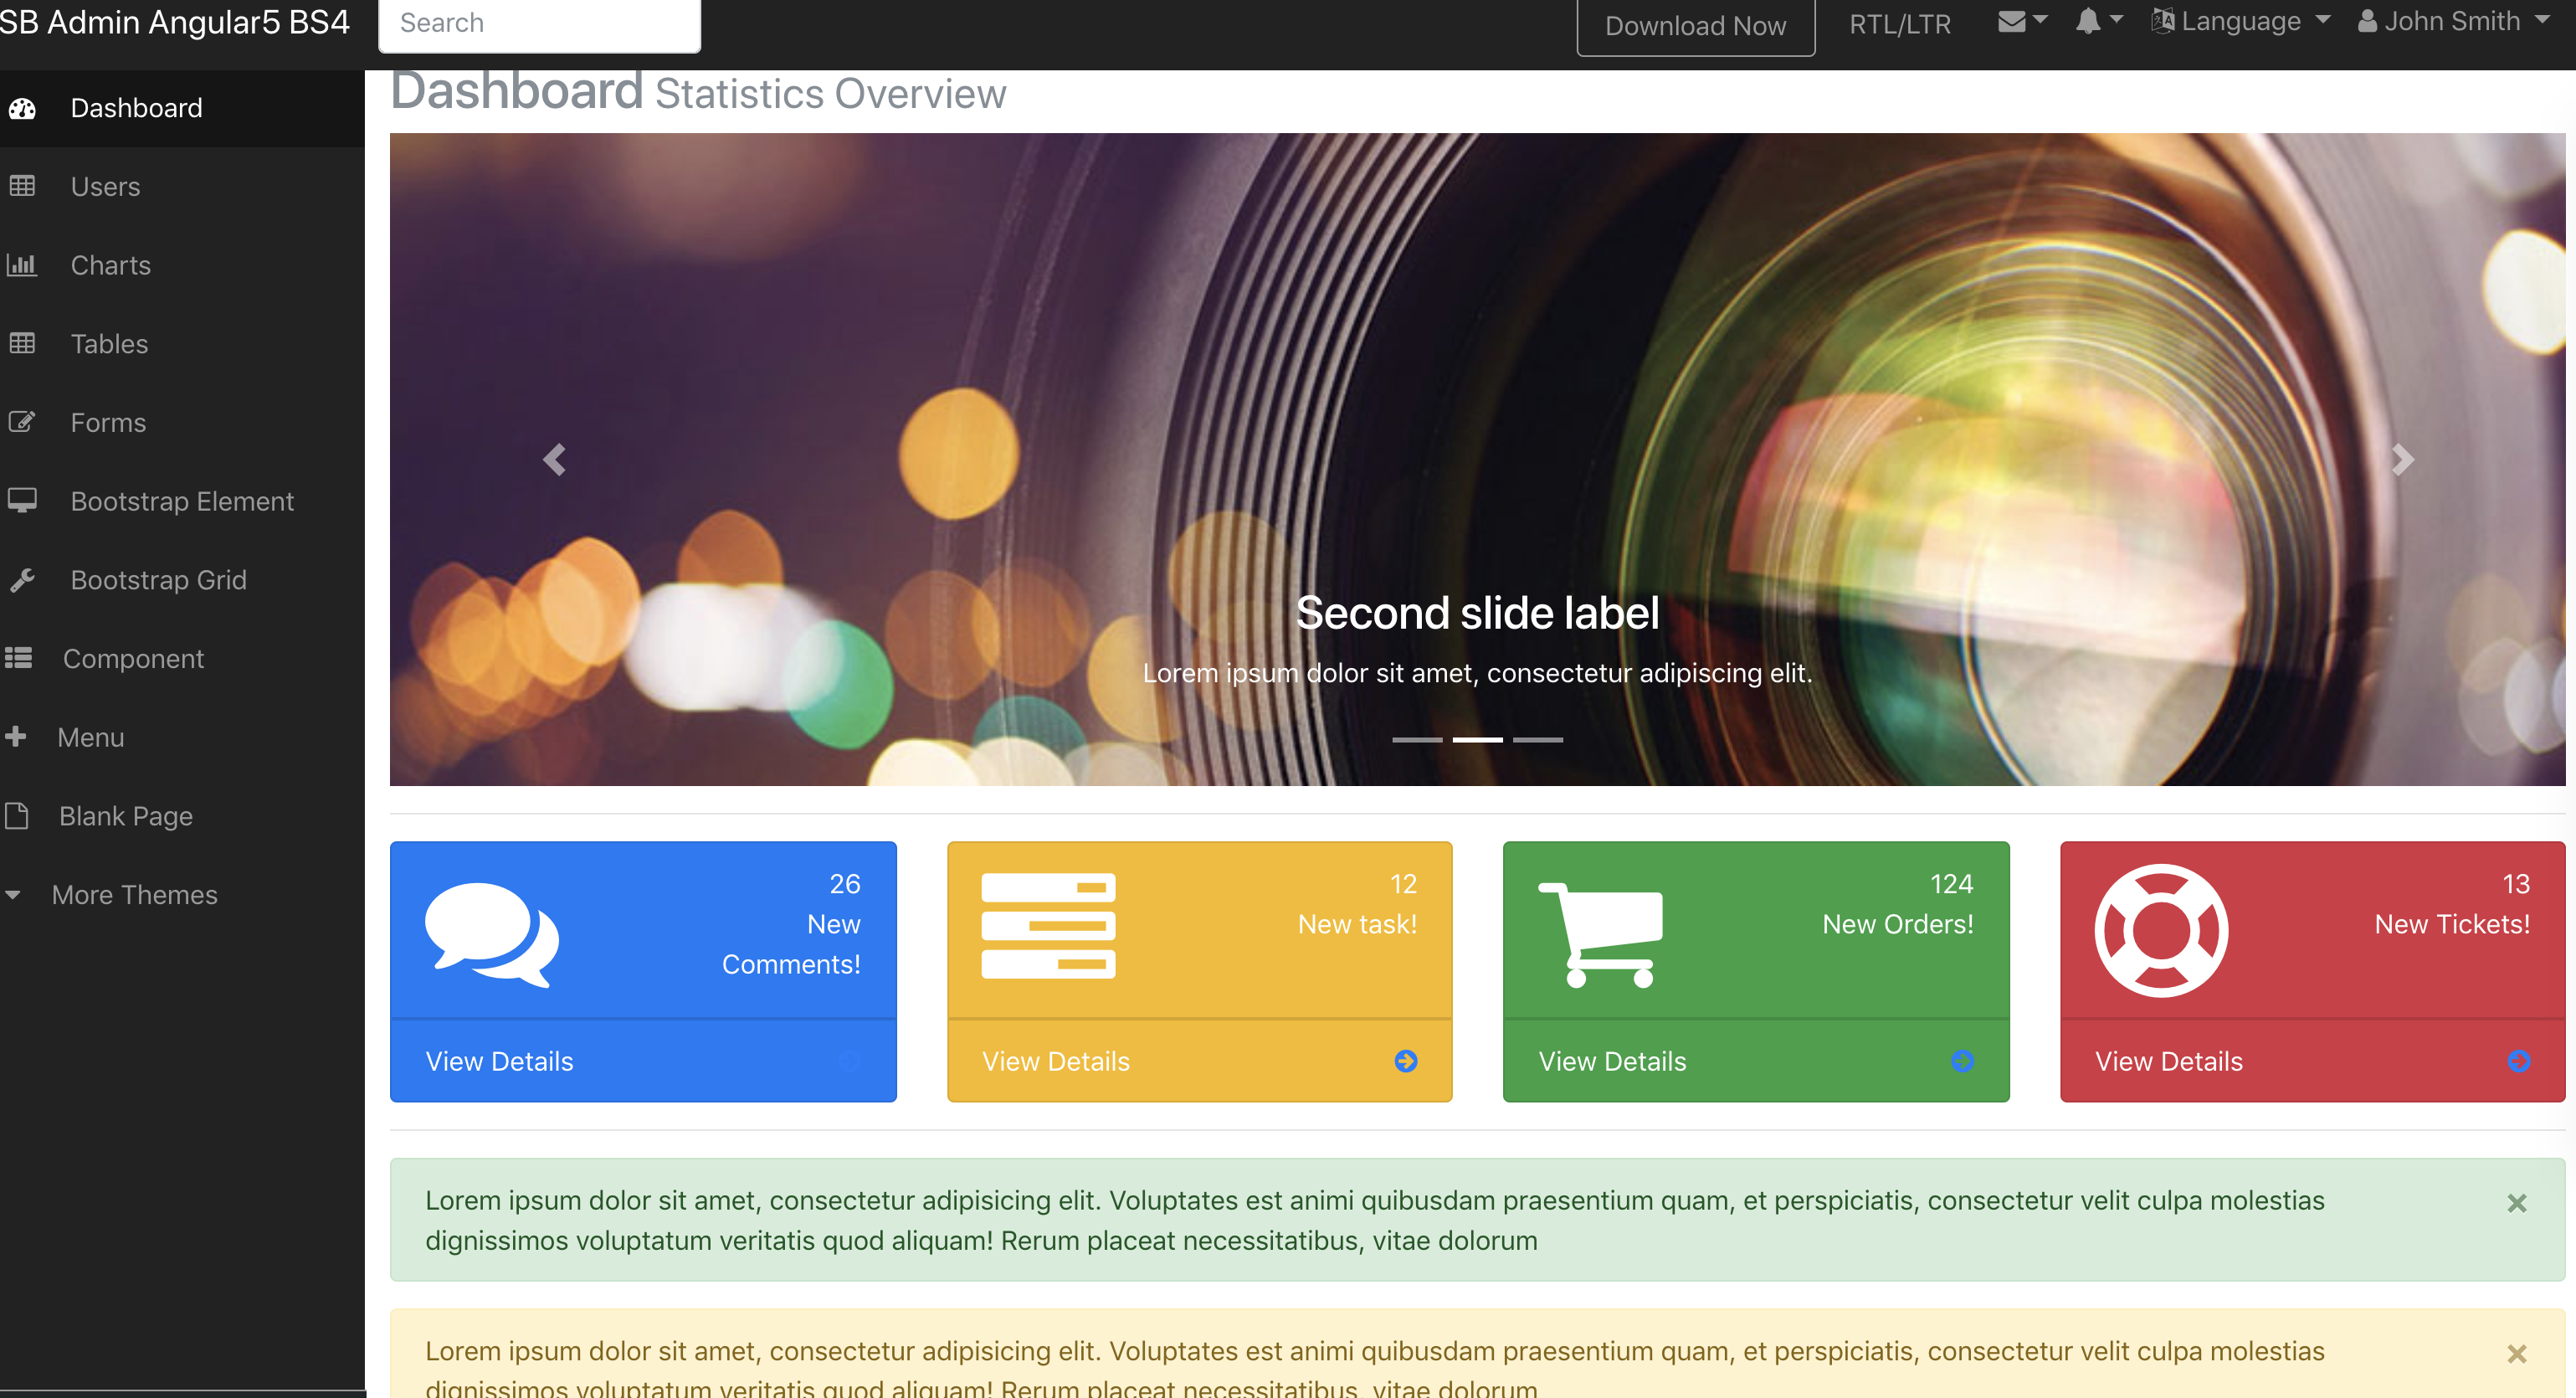Viewport: 2576px width, 1398px height.
Task: Open Blank Page from sidebar
Action: tap(125, 816)
